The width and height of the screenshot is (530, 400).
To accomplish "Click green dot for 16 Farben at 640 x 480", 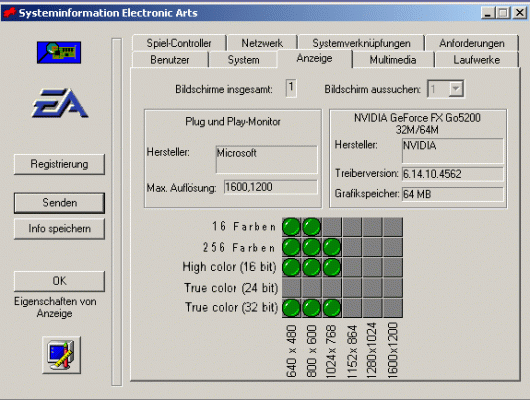I will (x=291, y=227).
